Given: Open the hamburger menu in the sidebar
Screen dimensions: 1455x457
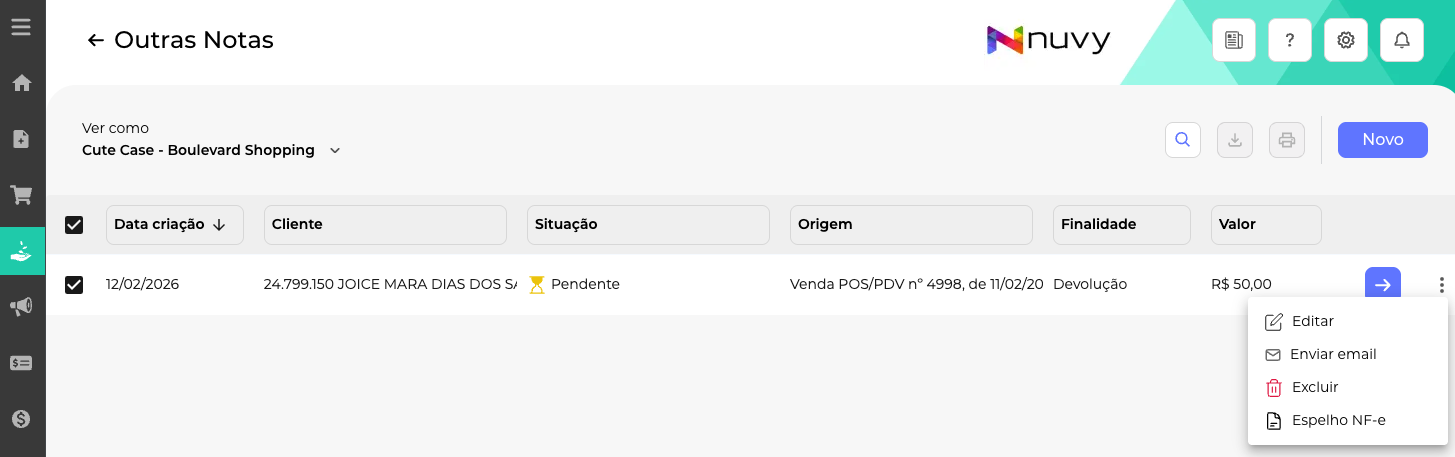Looking at the screenshot, I should (21, 27).
